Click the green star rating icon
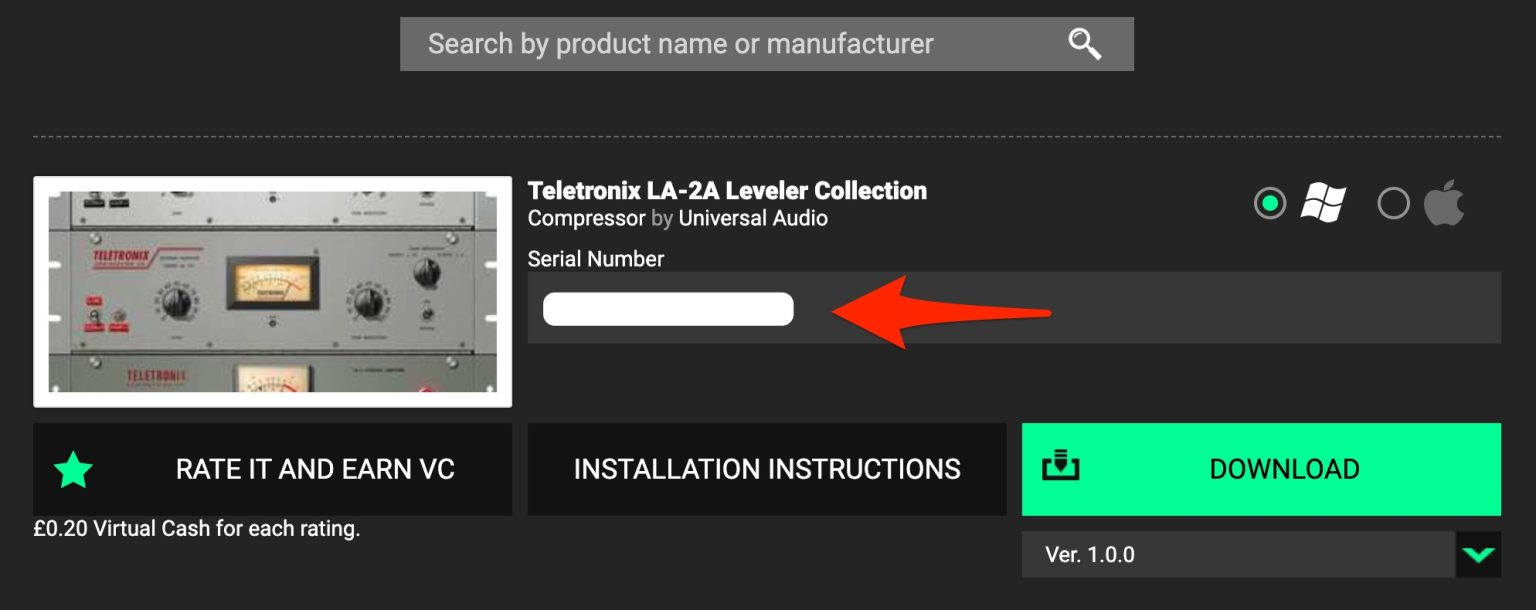This screenshot has width=1536, height=610. pos(73,470)
